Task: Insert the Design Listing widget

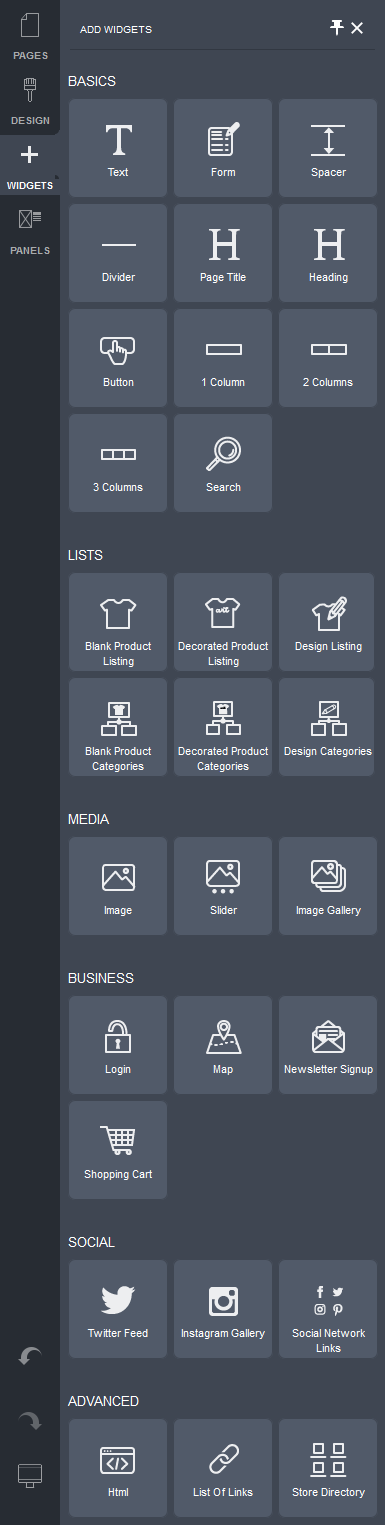Action: [x=328, y=622]
